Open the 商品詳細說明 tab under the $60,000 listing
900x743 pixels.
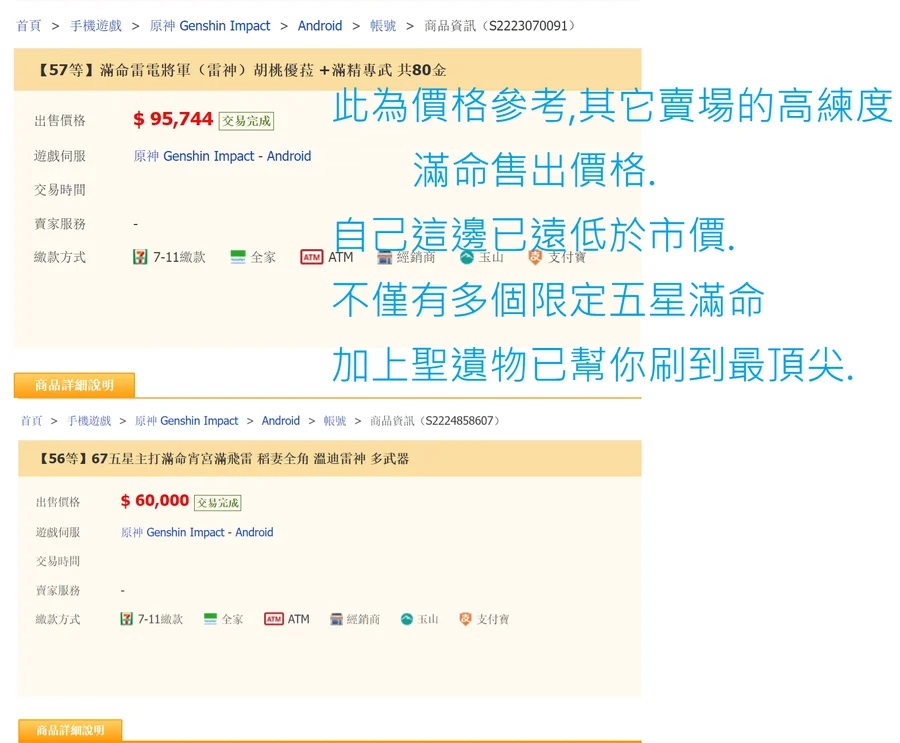[x=69, y=730]
